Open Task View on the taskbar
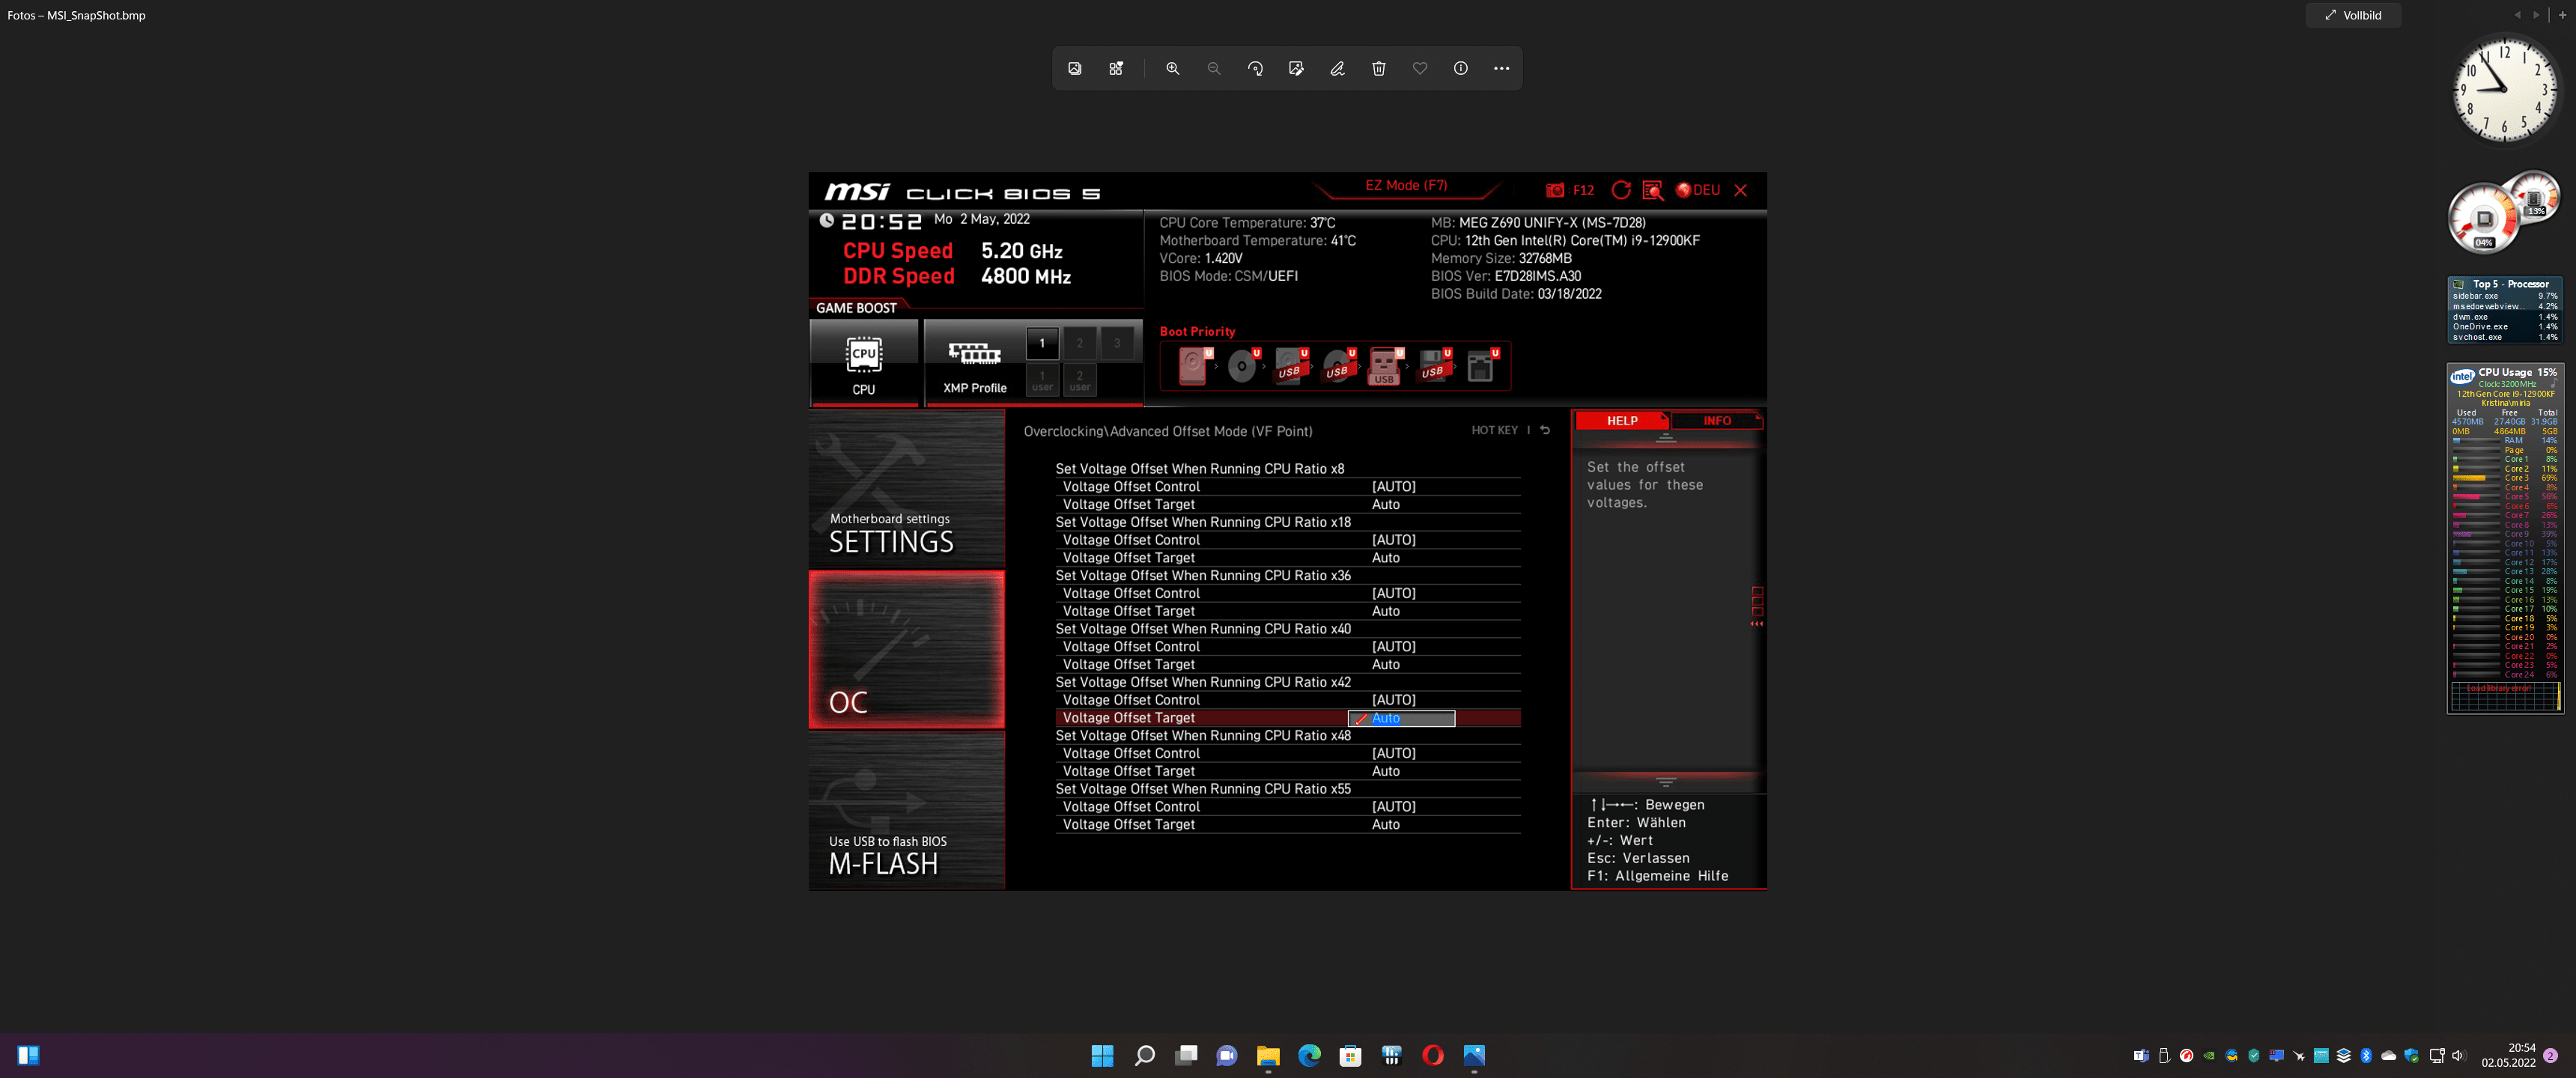Screen dimensions: 2576x1078 tap(1186, 1055)
